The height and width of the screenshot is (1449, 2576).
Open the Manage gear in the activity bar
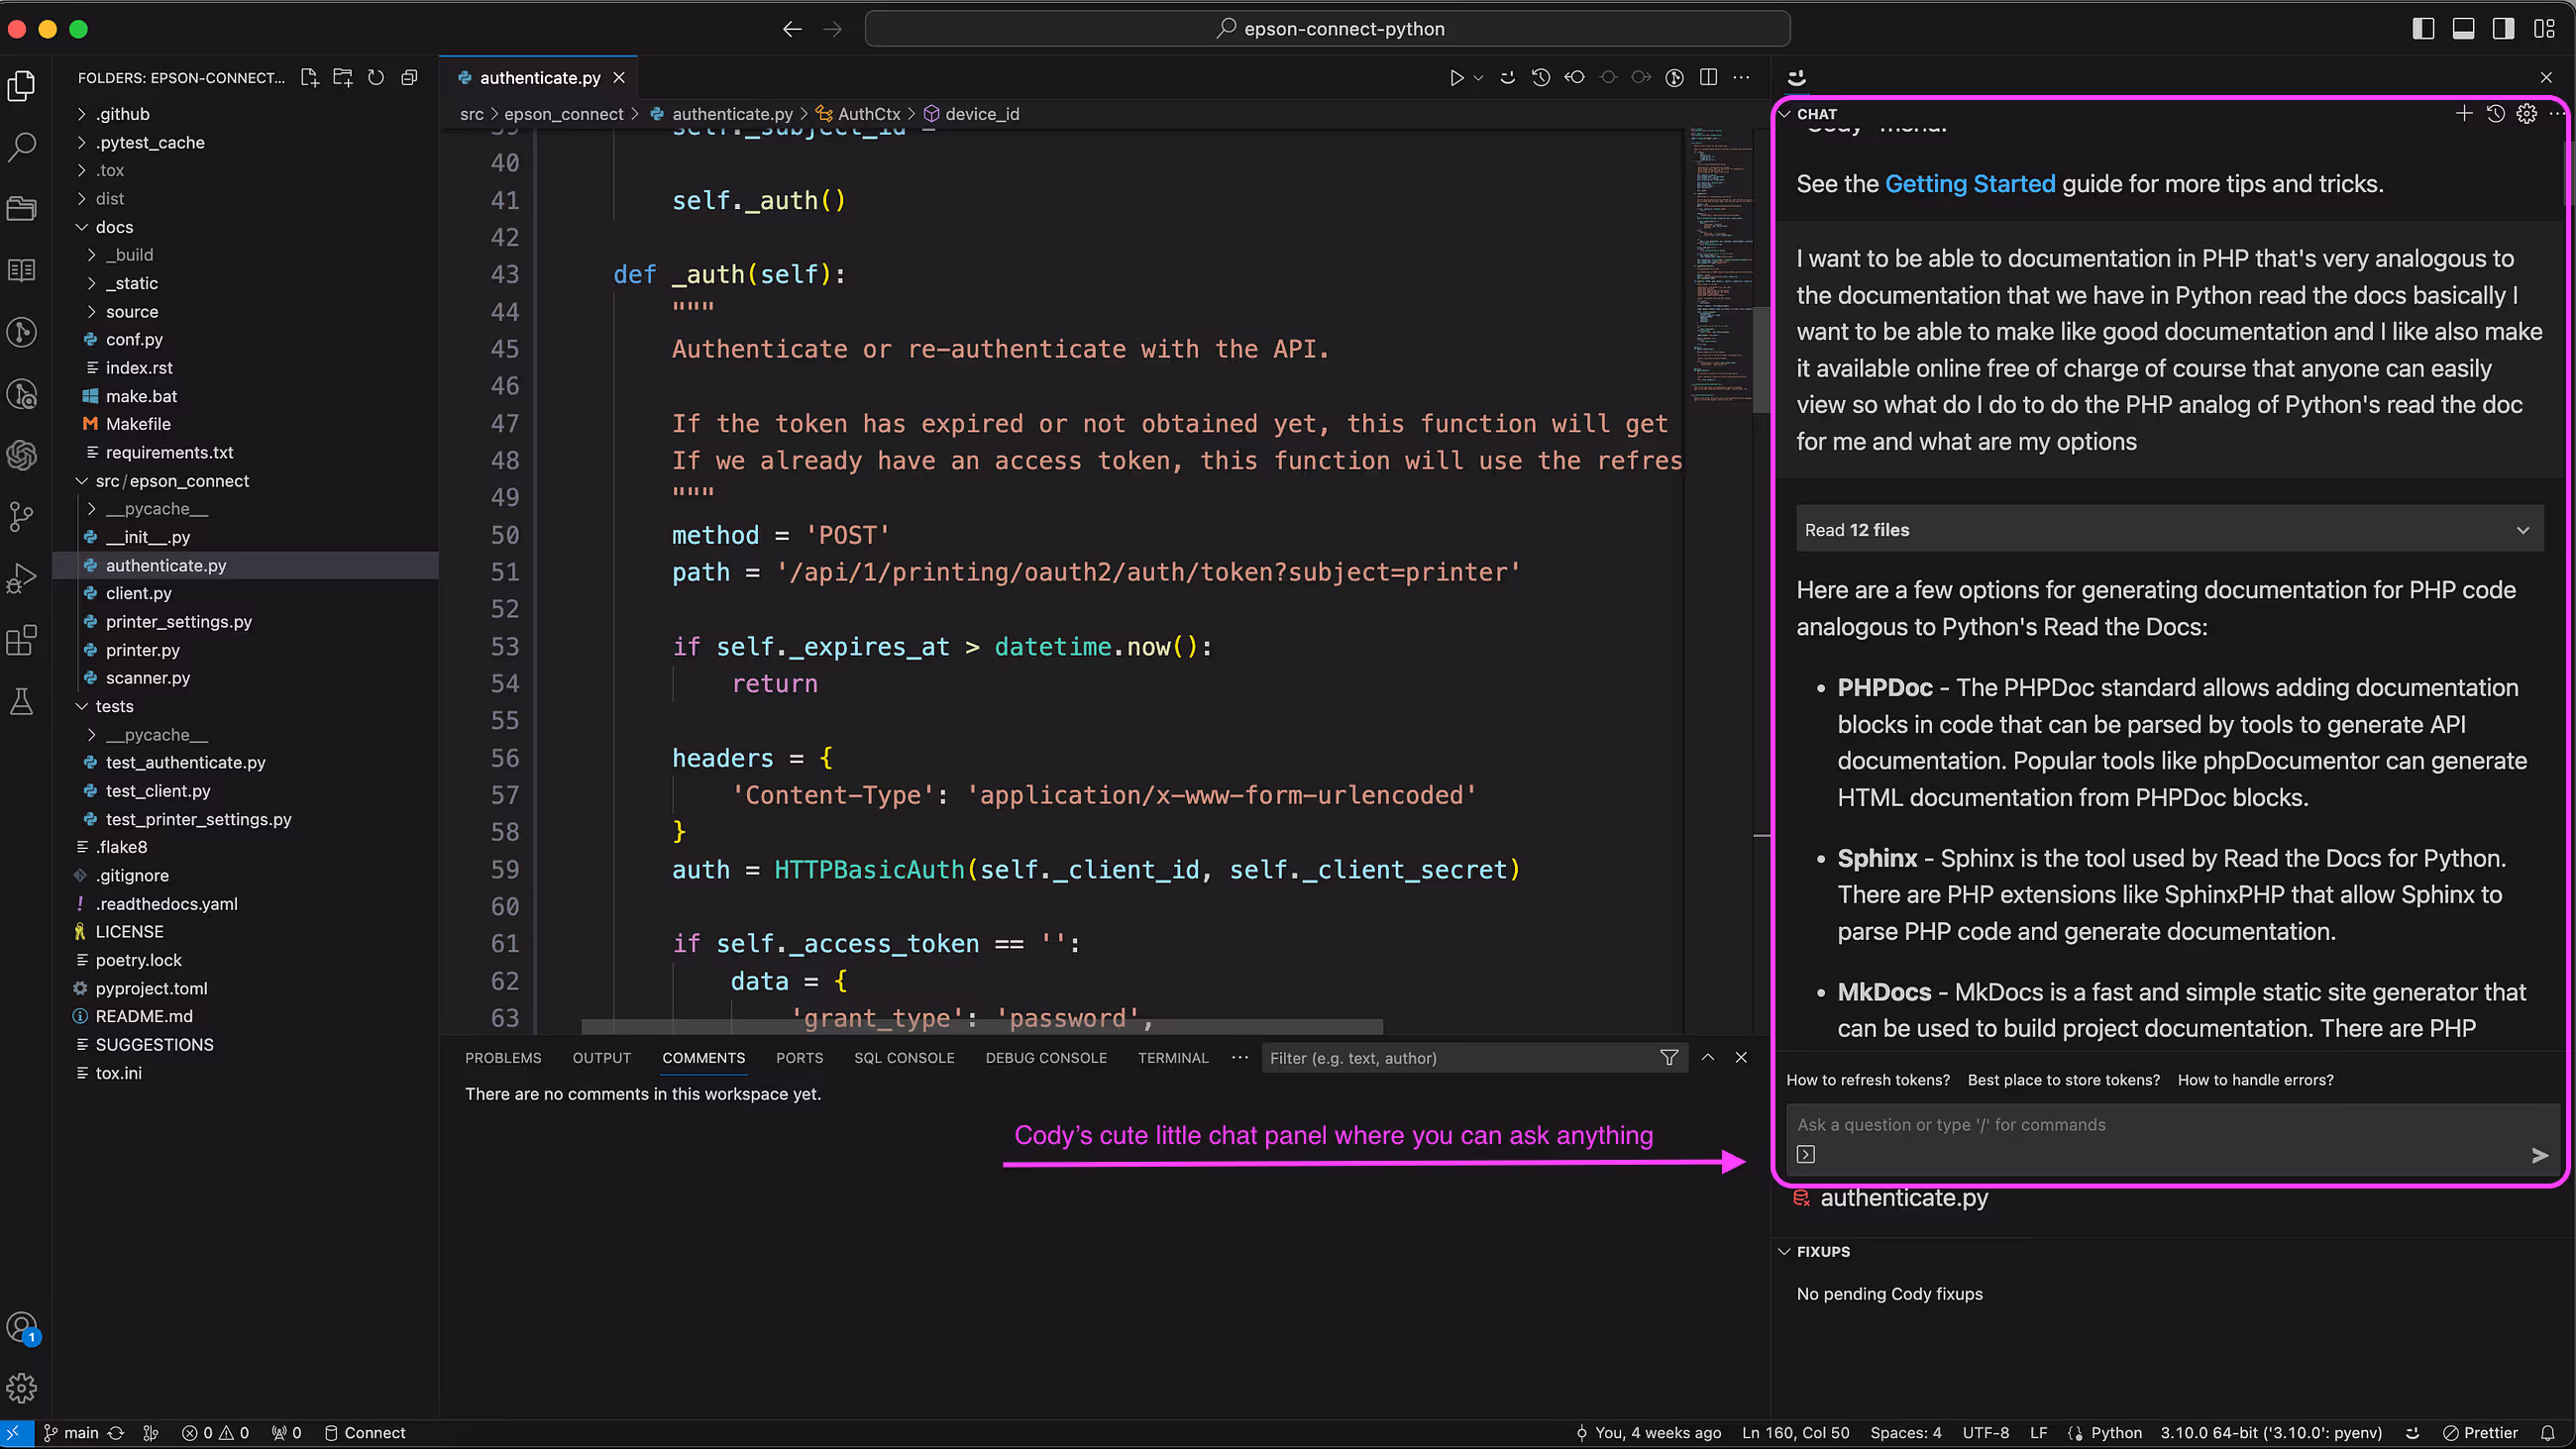[x=22, y=1387]
